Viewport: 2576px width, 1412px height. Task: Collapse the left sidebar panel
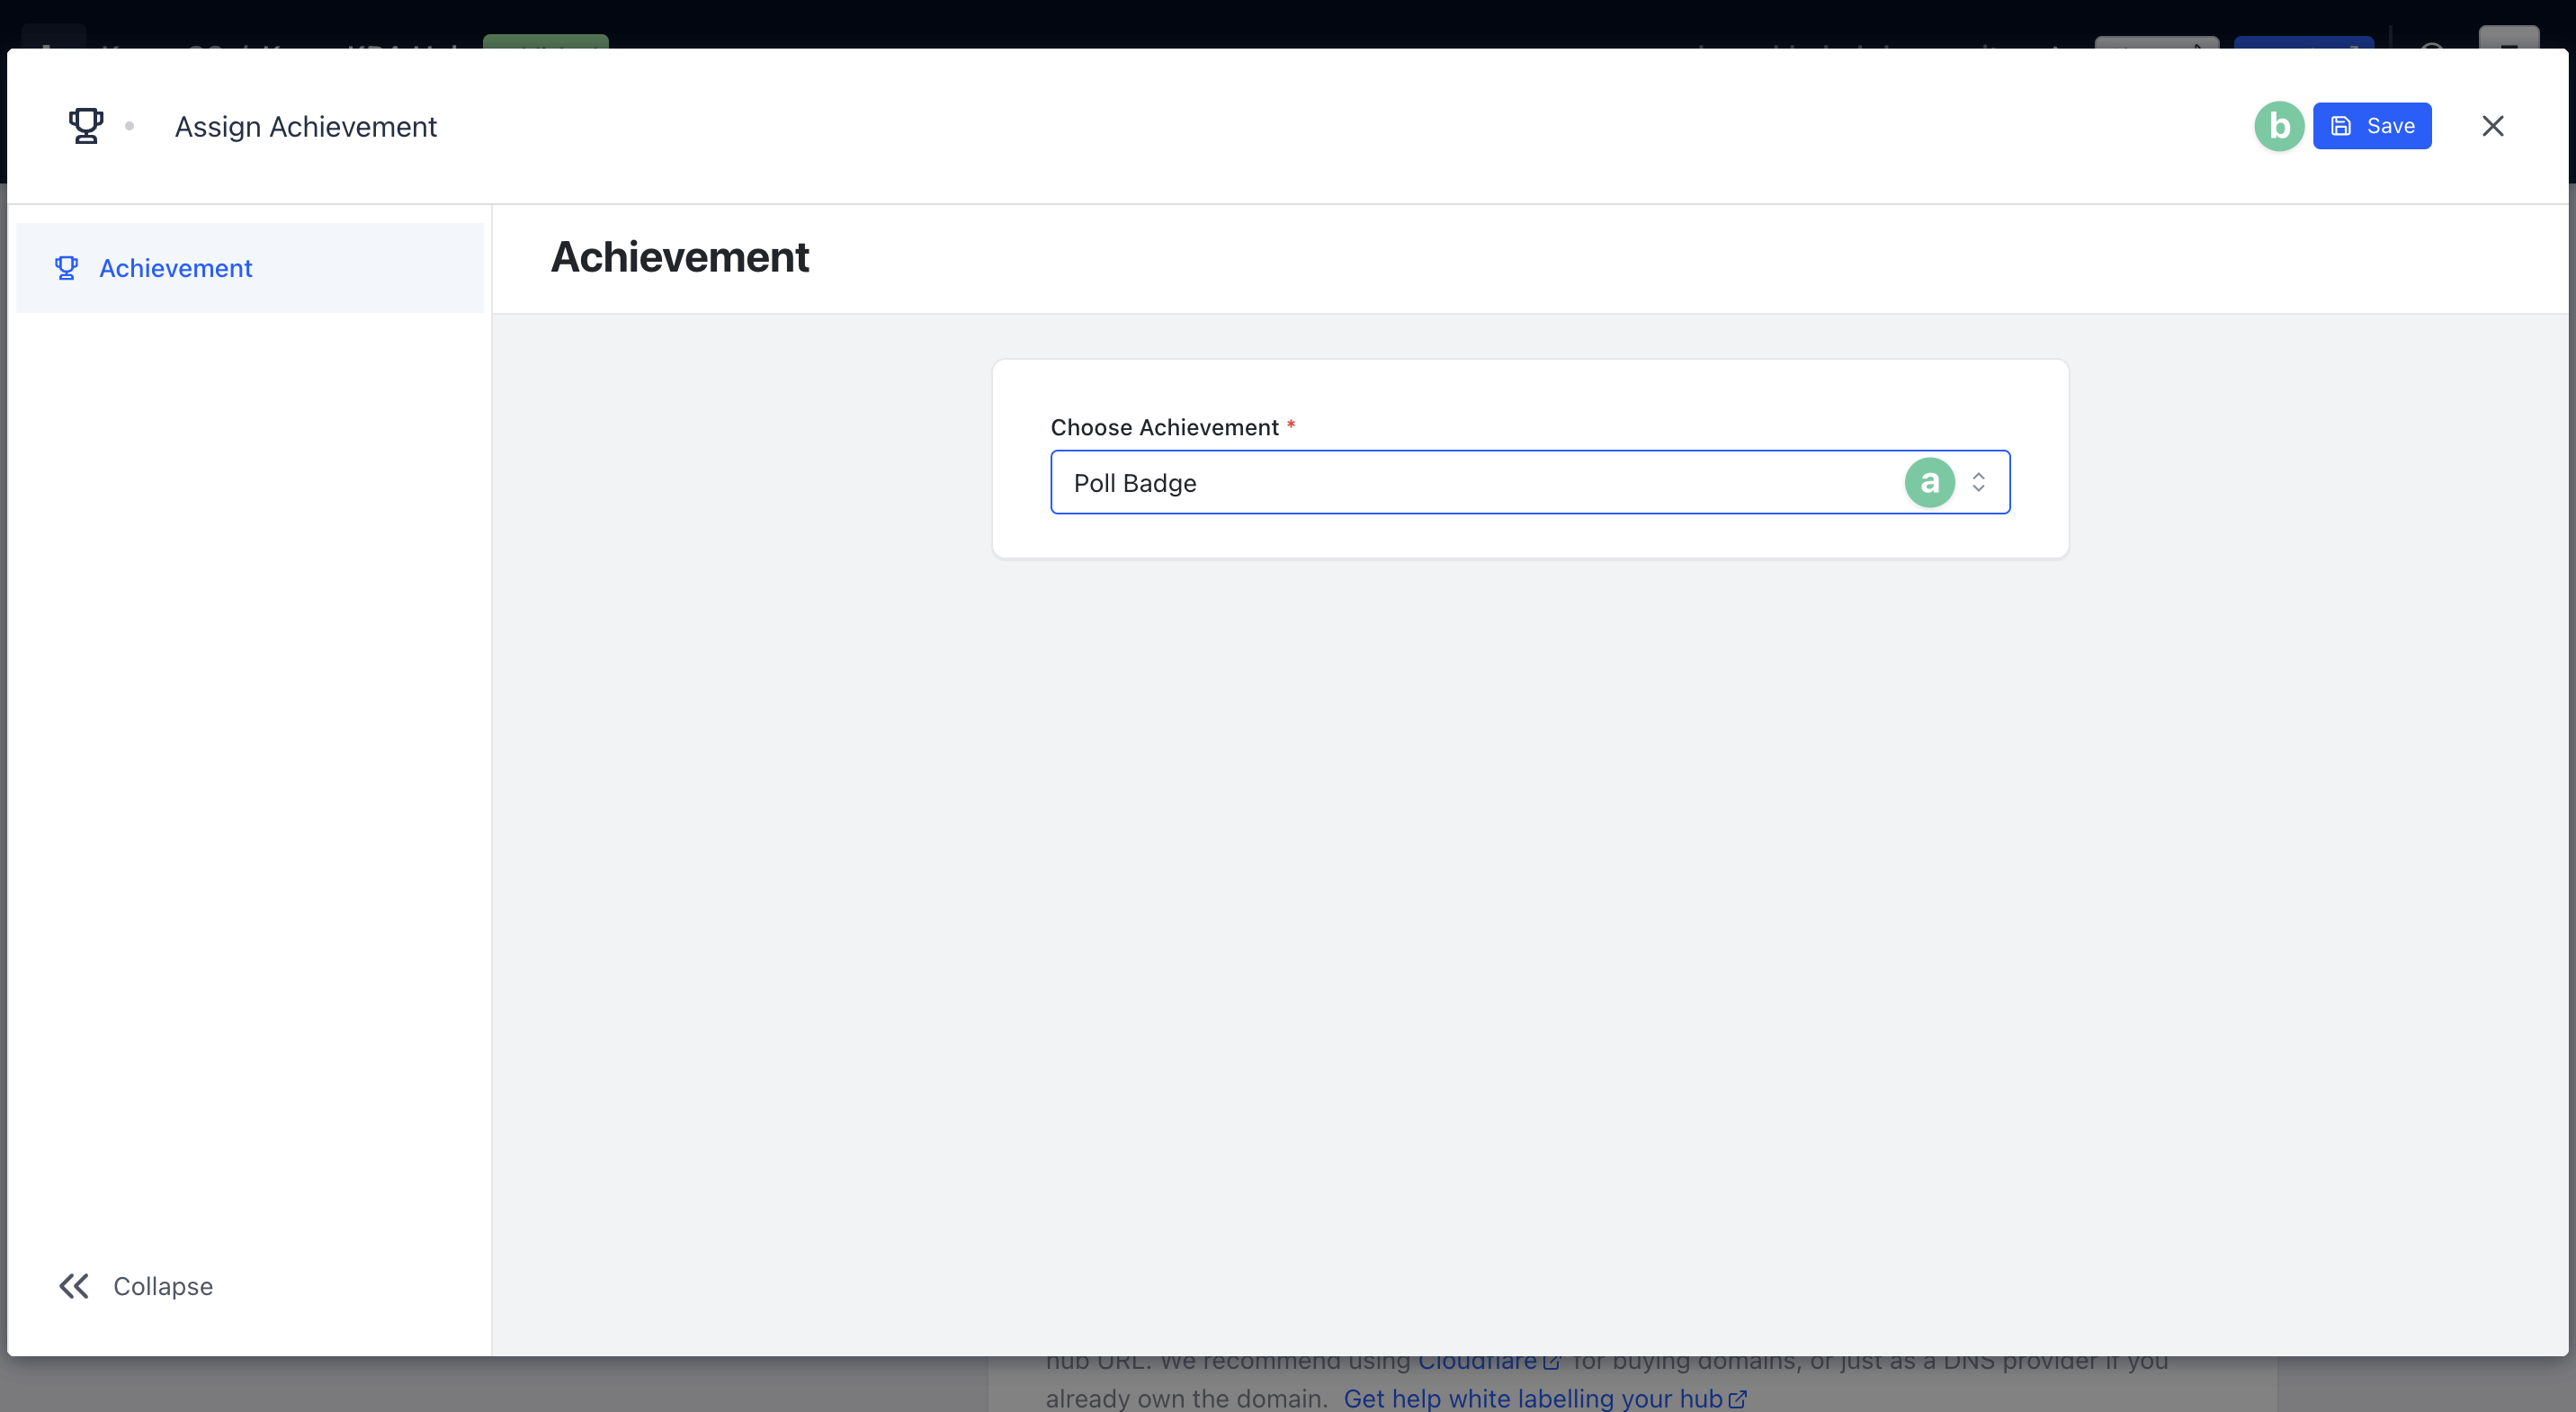pos(135,1286)
